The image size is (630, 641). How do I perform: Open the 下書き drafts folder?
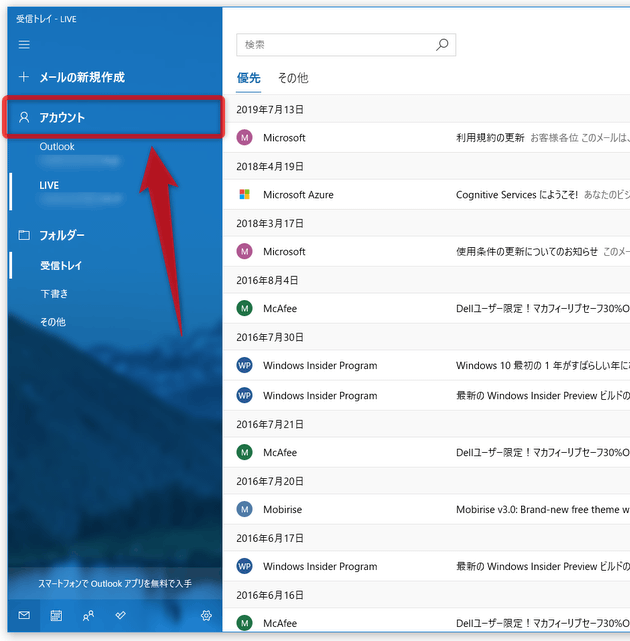click(x=115, y=294)
